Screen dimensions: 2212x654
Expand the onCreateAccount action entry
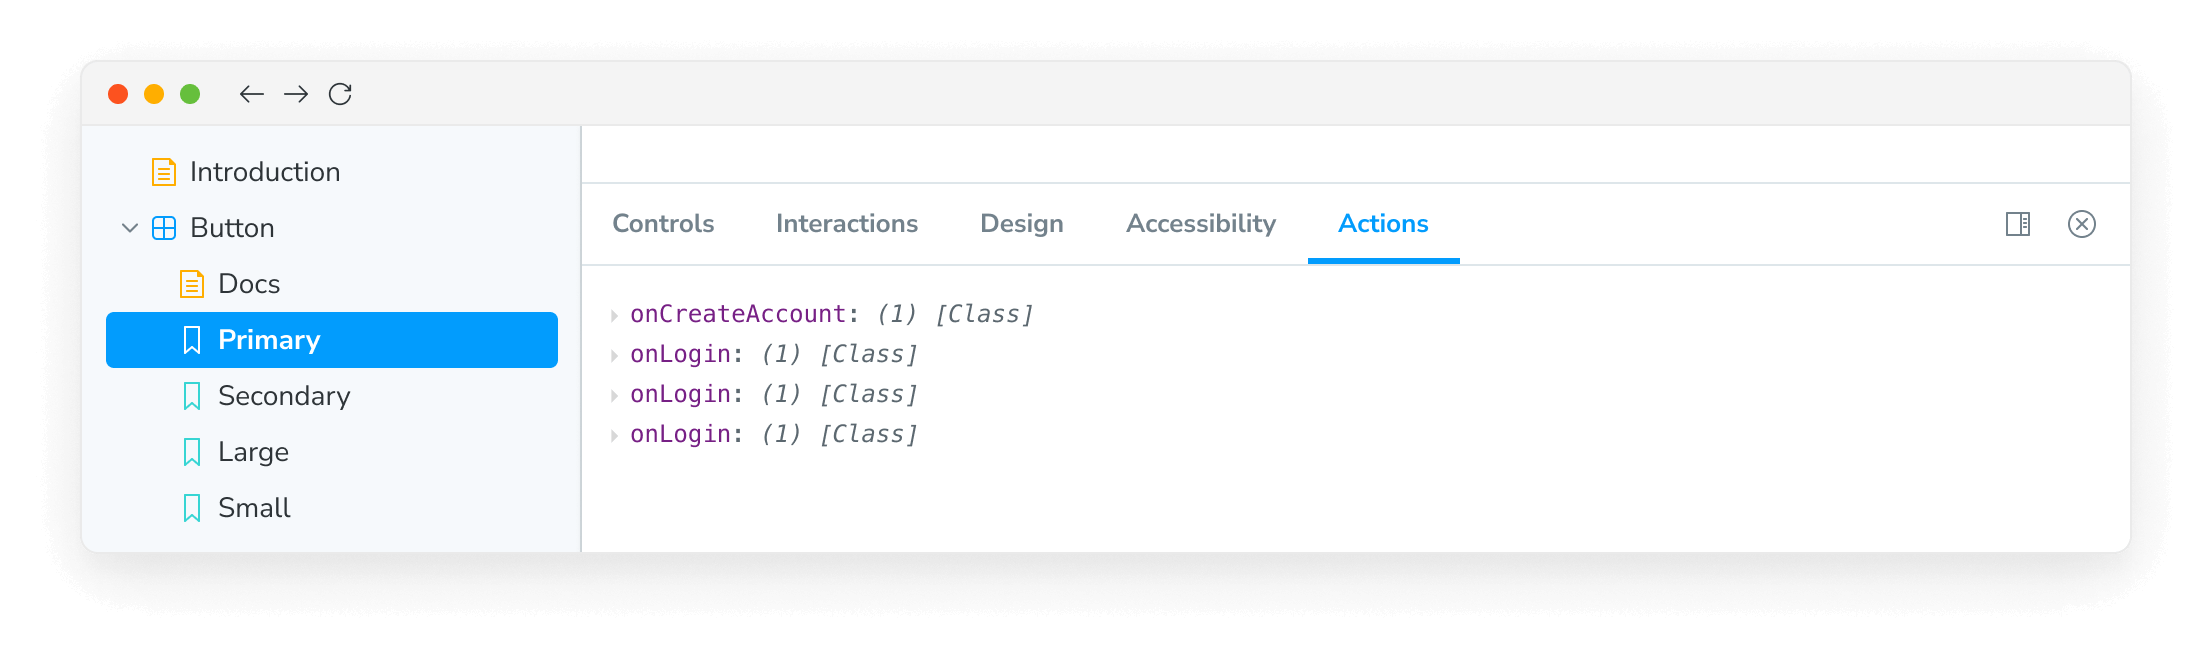tap(613, 313)
